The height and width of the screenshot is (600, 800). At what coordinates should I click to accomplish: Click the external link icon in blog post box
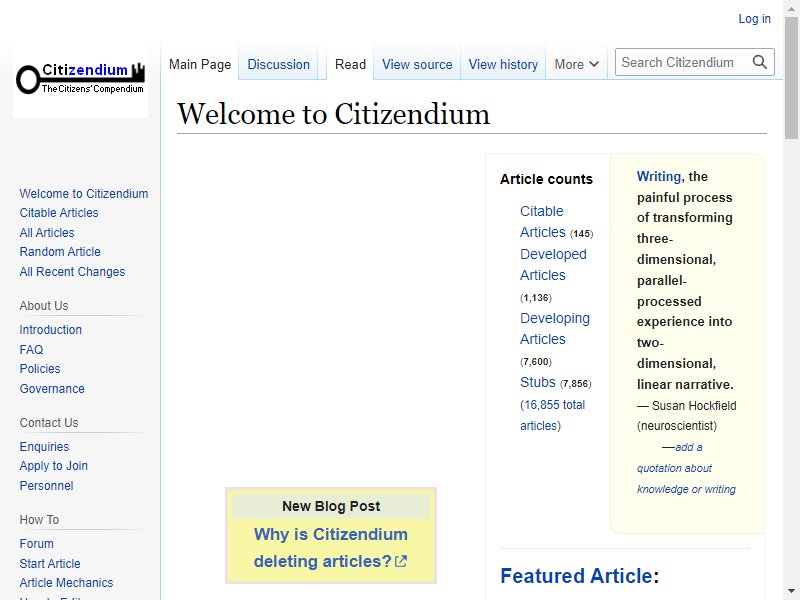click(x=401, y=562)
